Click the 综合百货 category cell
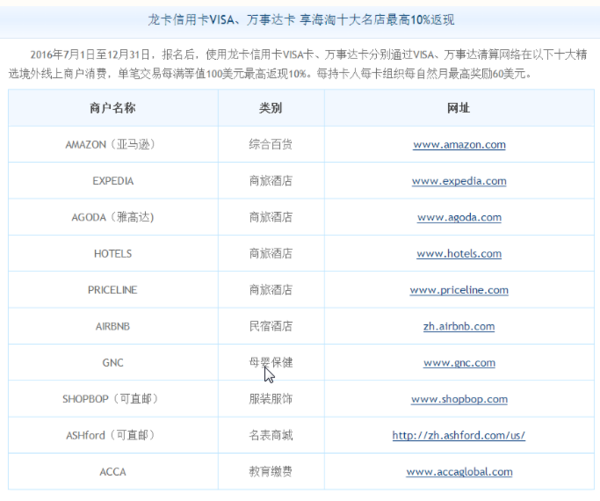 pyautogui.click(x=271, y=145)
